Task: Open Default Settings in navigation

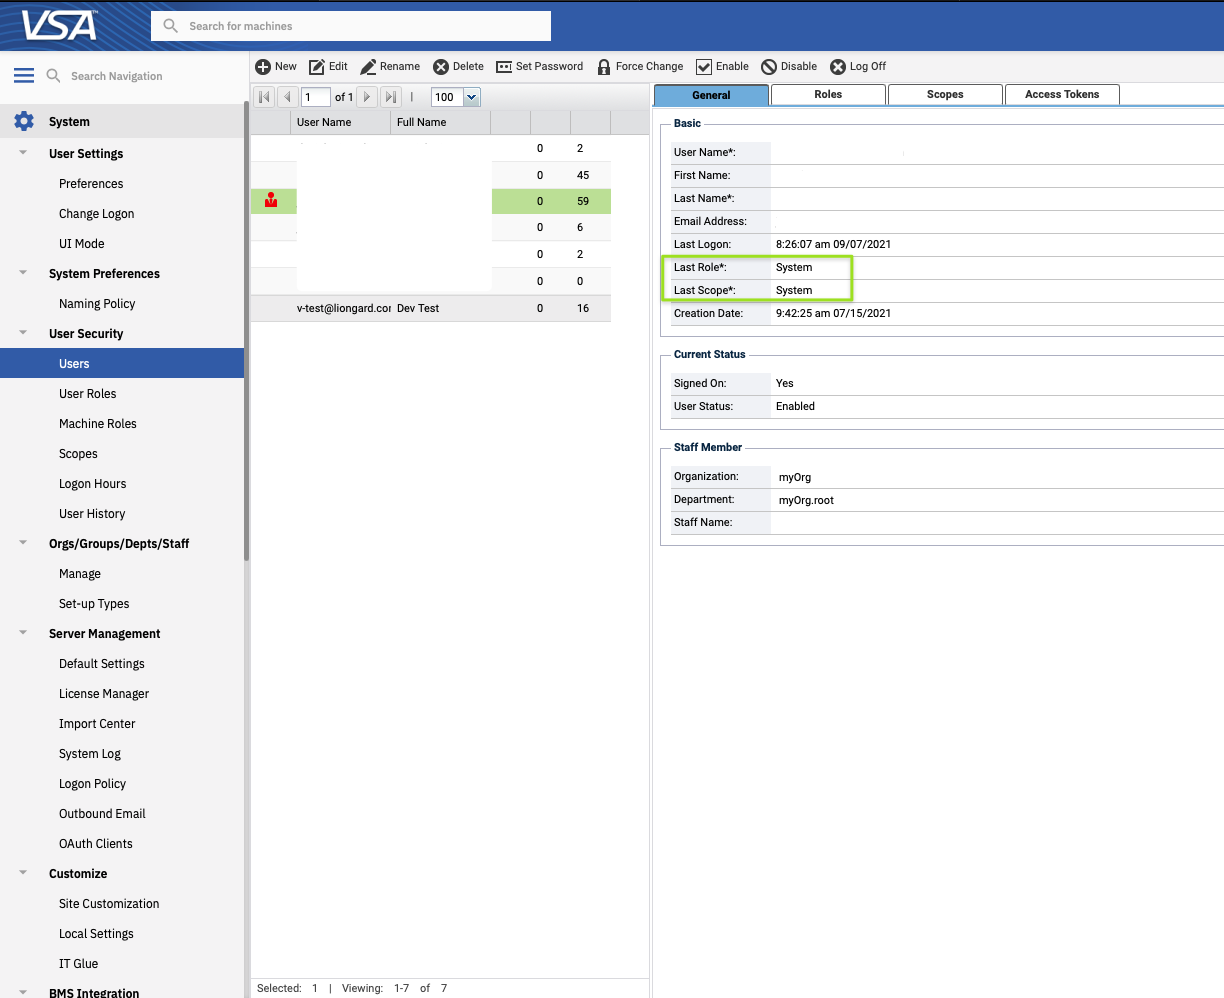Action: click(102, 663)
